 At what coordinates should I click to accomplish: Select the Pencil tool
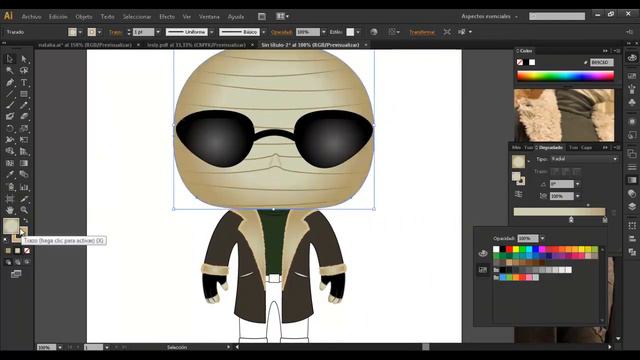(24, 105)
